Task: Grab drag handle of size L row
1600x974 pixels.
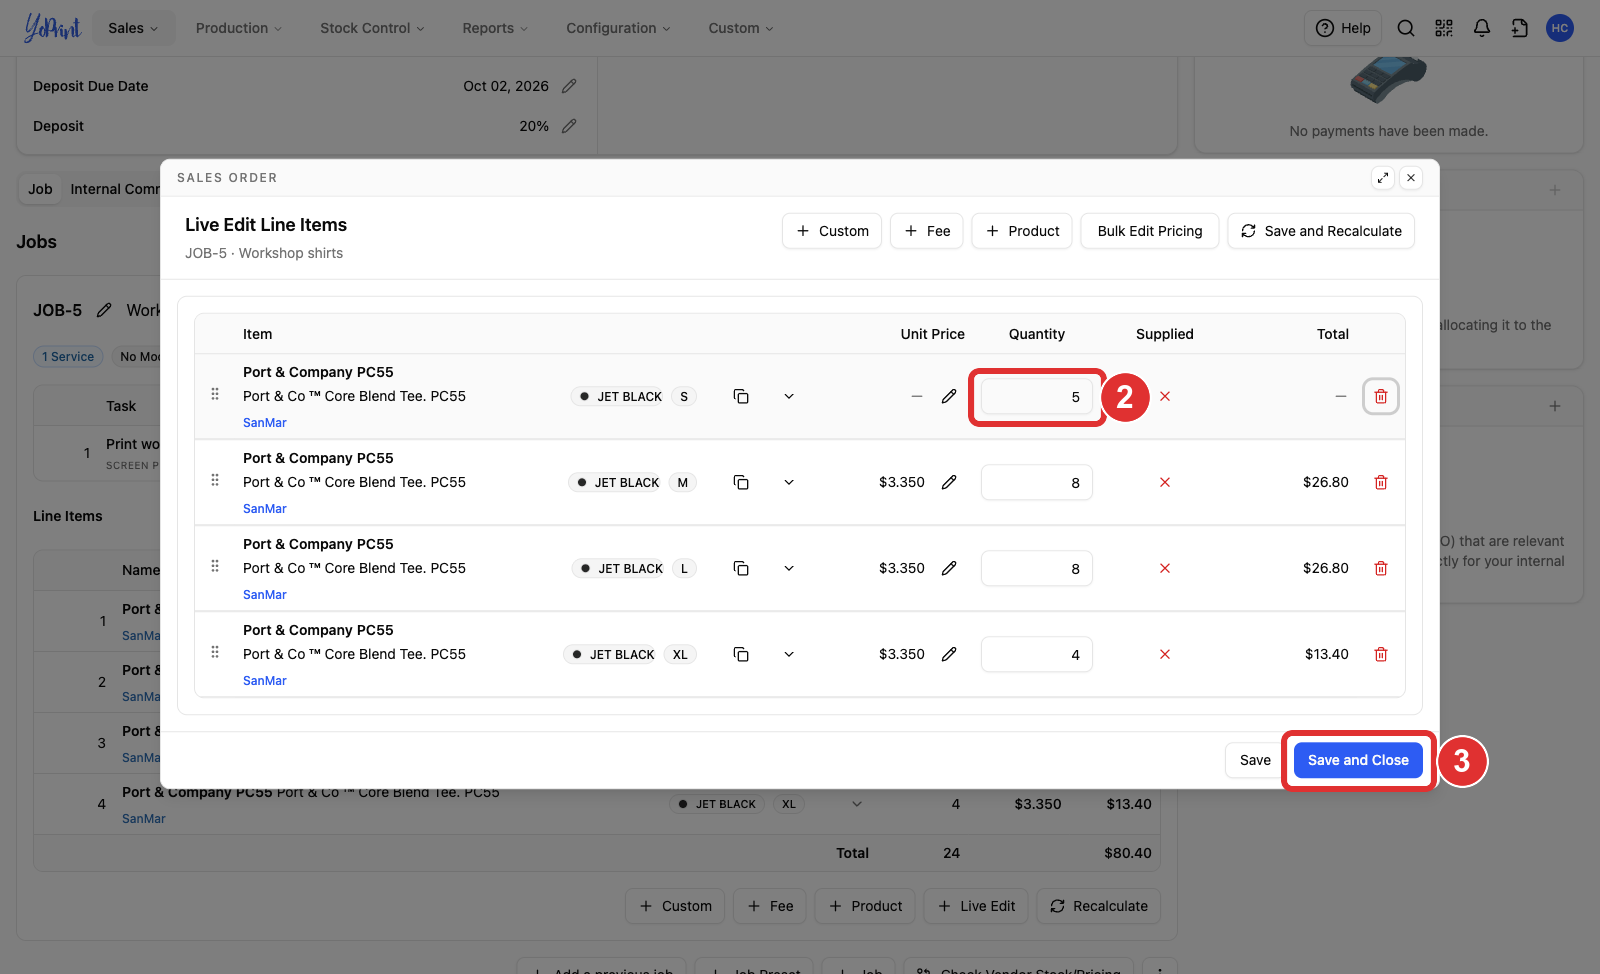Action: [215, 567]
